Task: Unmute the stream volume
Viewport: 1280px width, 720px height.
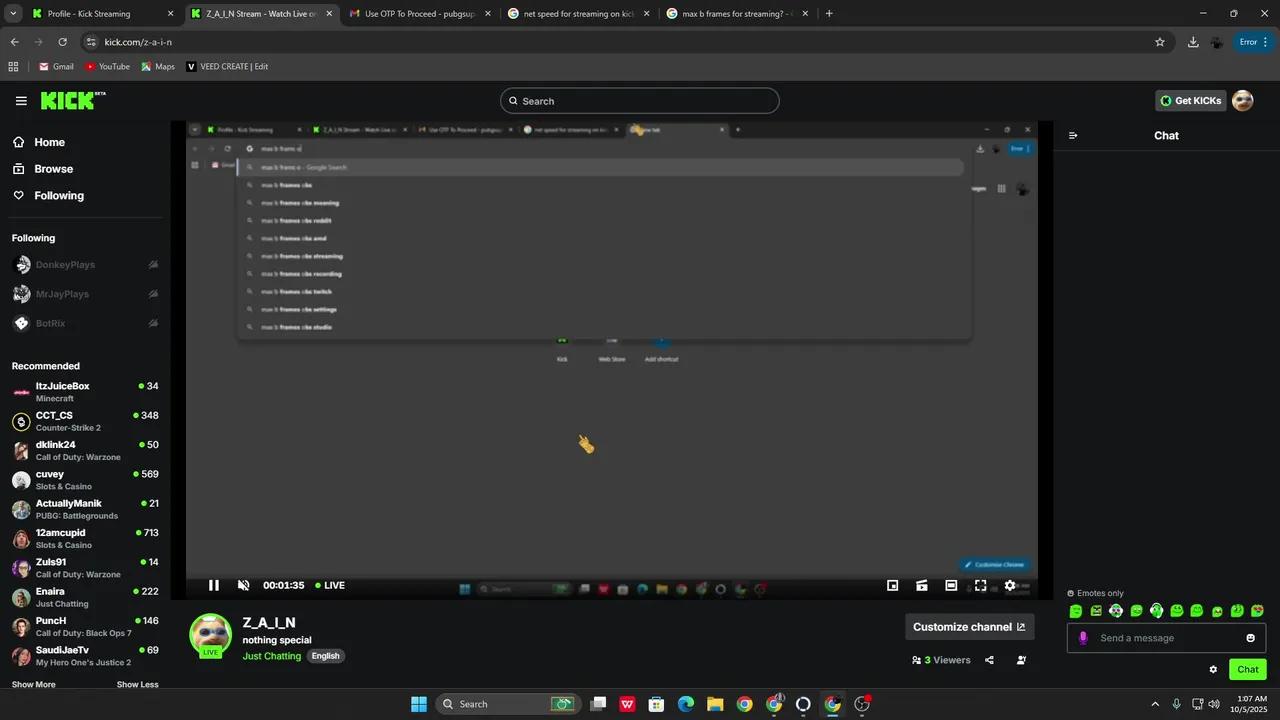Action: coord(243,585)
